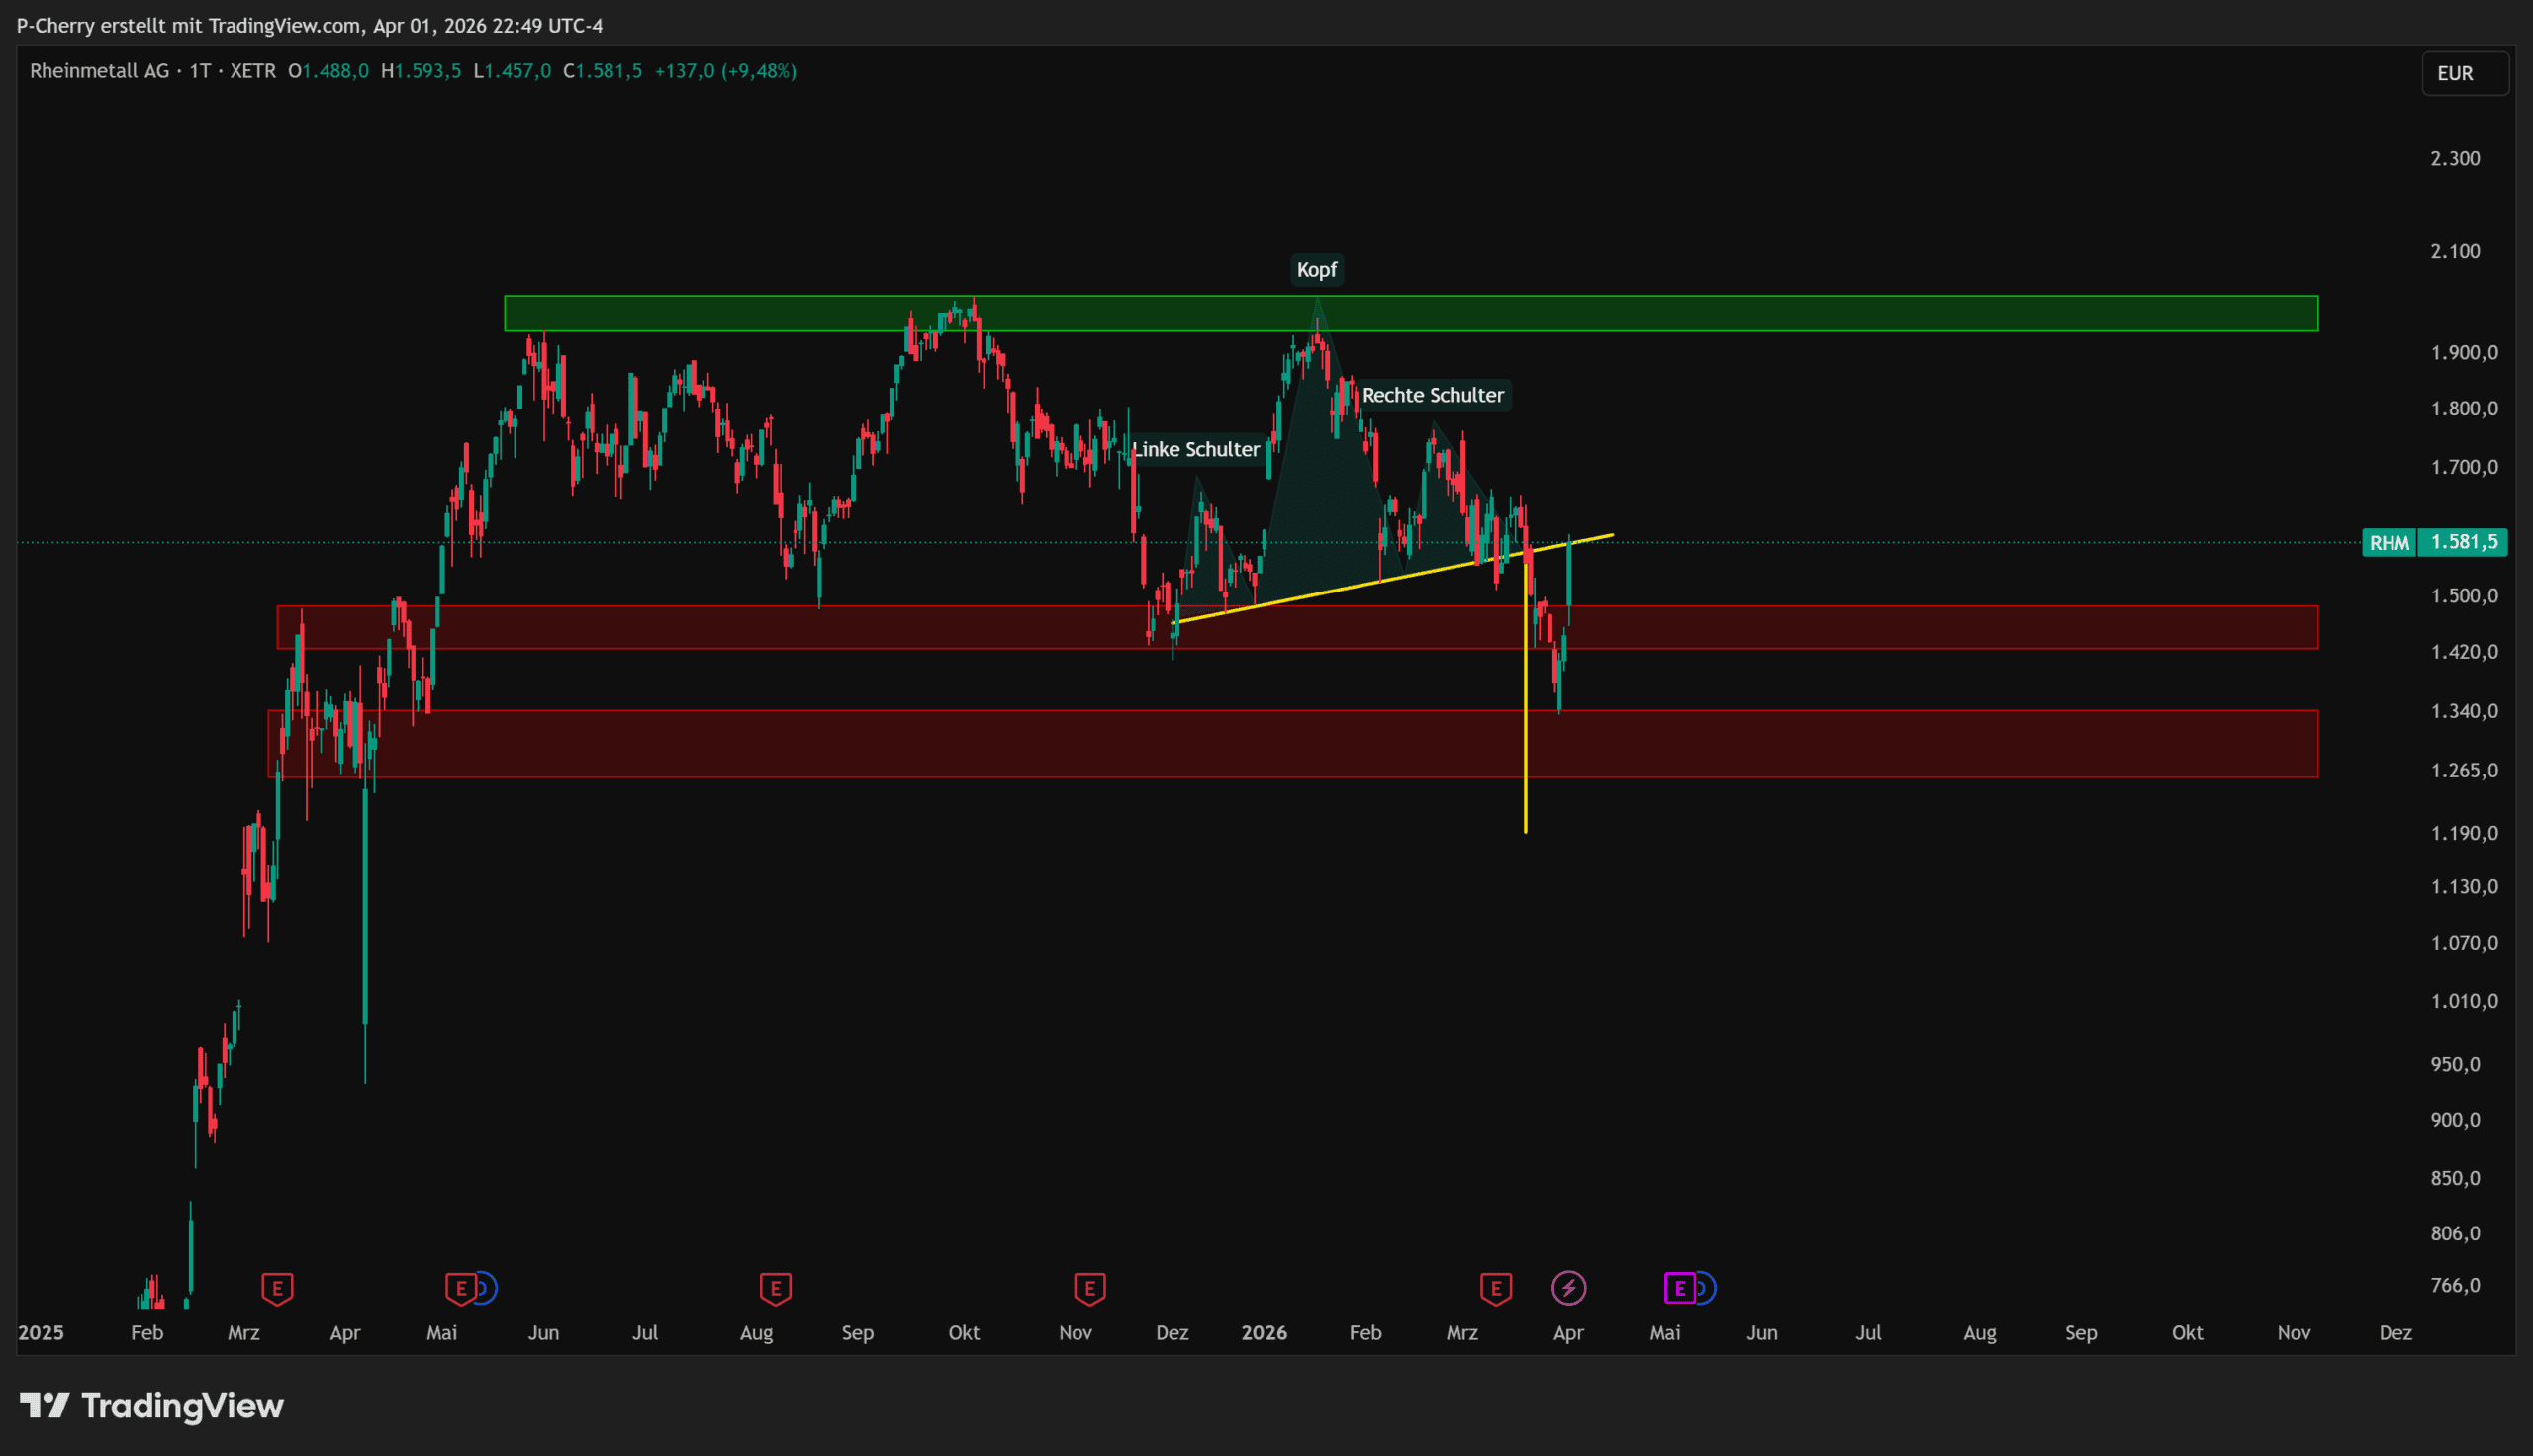
Task: Click the RHM price tag on axis
Action: [x=2389, y=542]
